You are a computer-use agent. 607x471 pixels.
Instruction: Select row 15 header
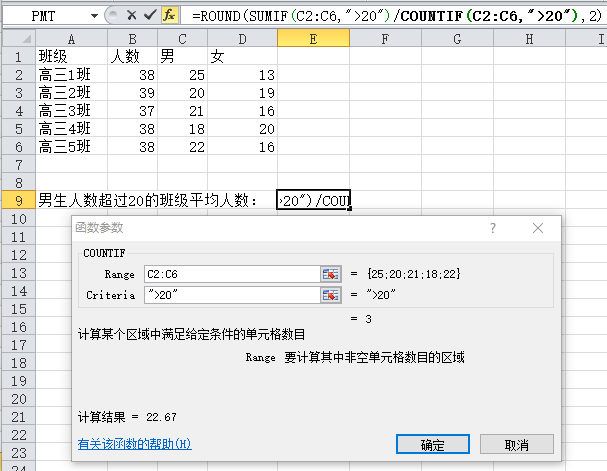tap(19, 308)
